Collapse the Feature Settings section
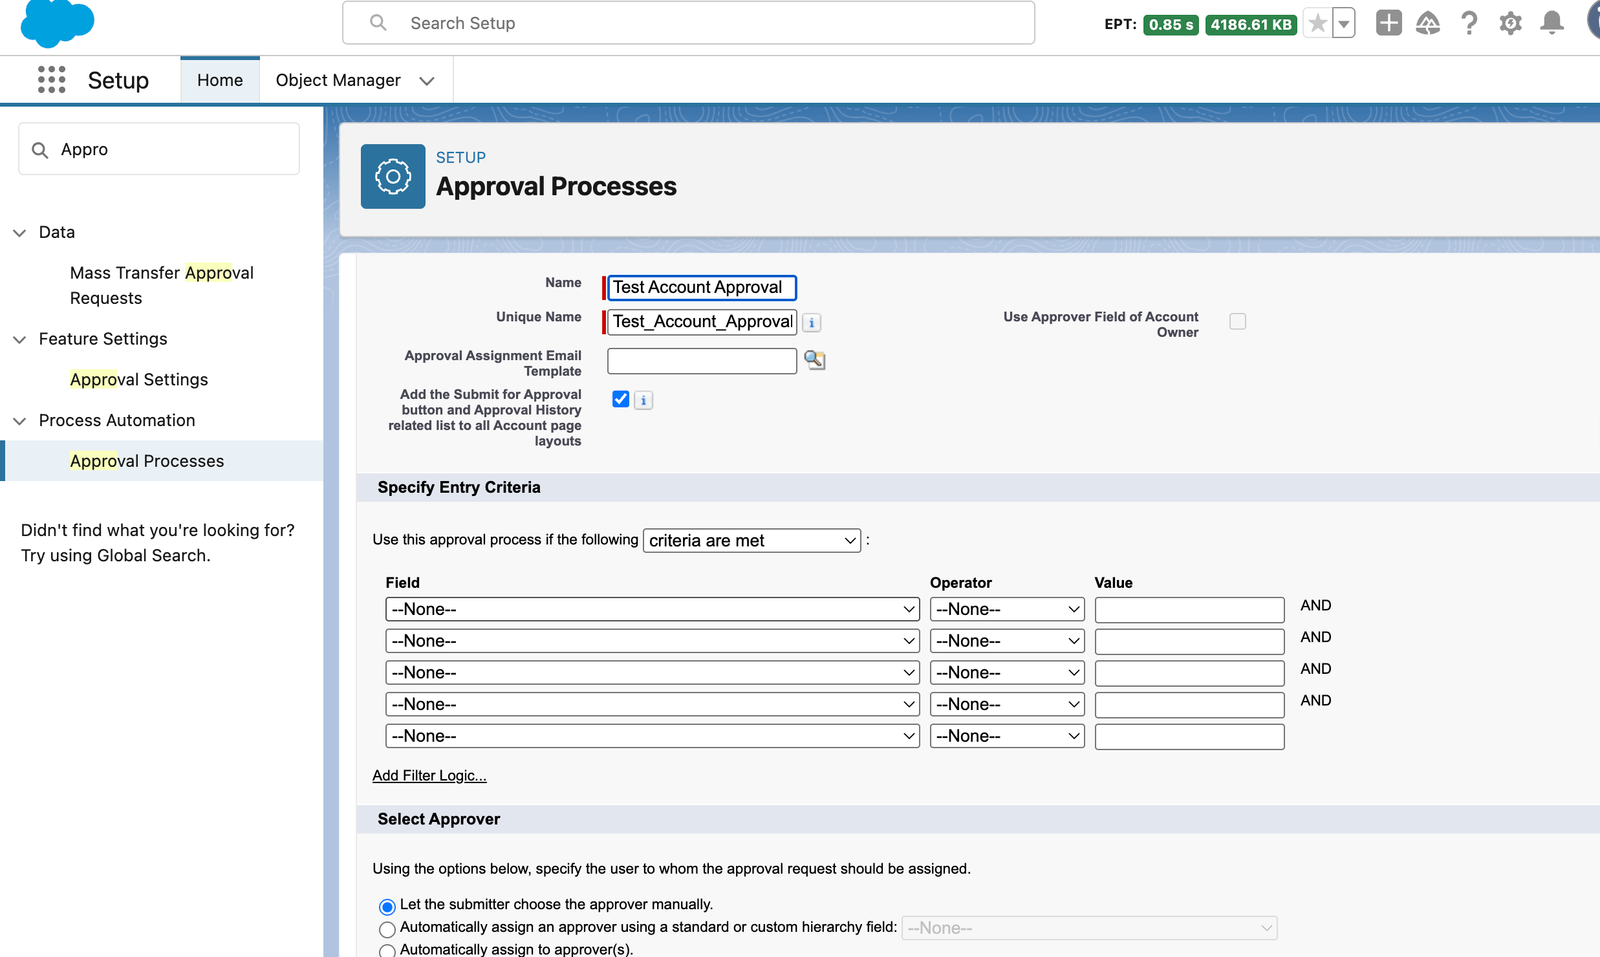 coord(19,340)
